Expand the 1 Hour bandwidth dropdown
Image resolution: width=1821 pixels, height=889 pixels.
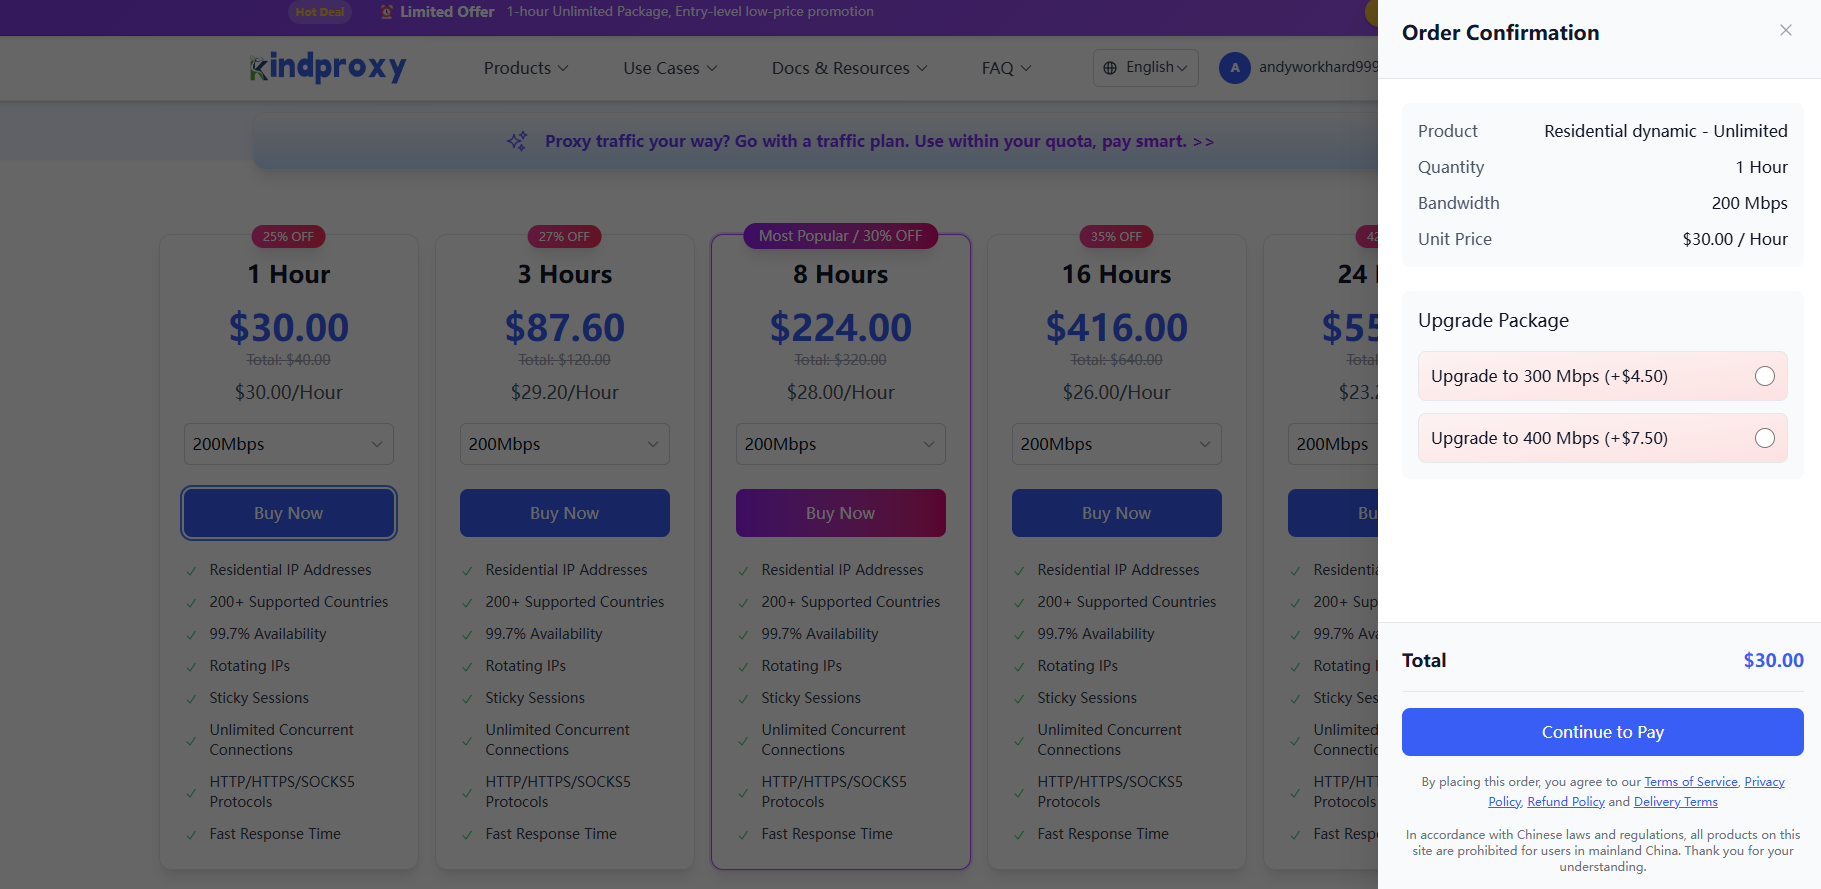coord(288,444)
